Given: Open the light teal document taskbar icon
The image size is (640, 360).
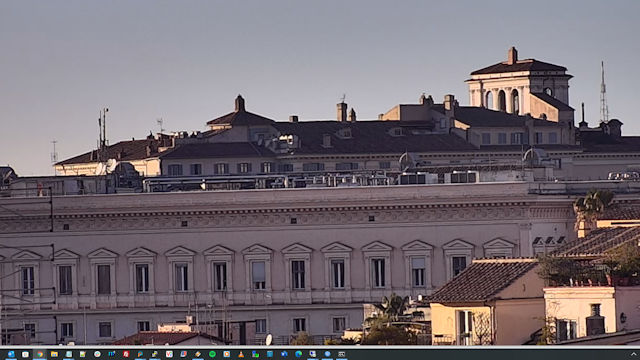Looking at the screenshot, I should (69, 354).
